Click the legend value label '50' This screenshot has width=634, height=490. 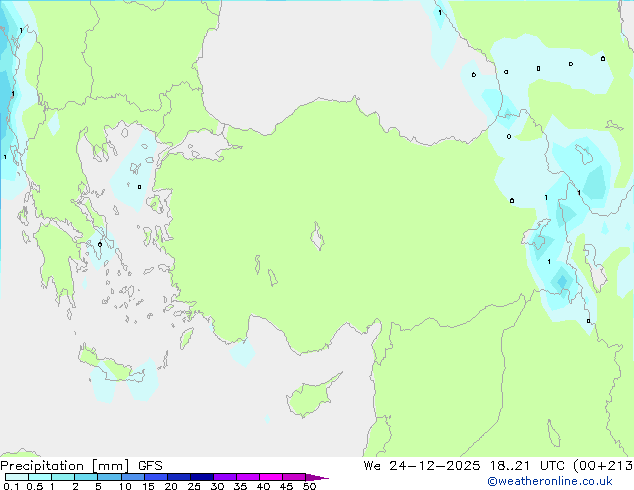tap(309, 486)
